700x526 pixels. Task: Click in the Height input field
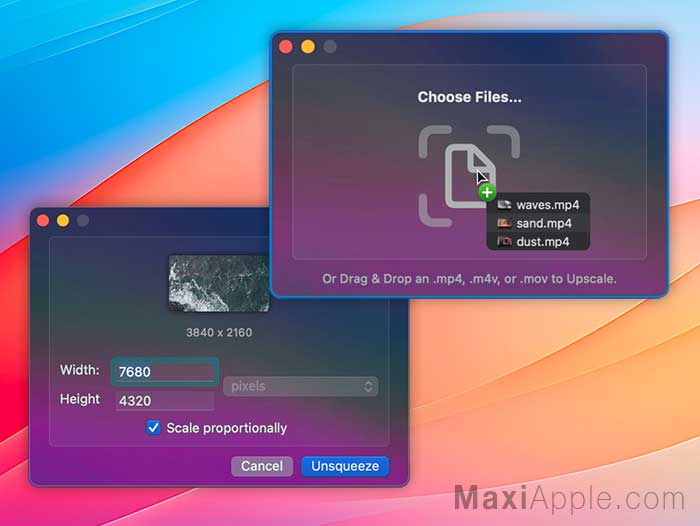(165, 401)
